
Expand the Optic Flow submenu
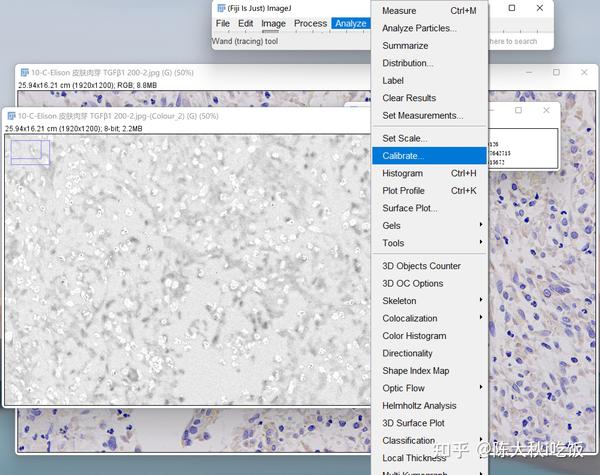point(429,388)
